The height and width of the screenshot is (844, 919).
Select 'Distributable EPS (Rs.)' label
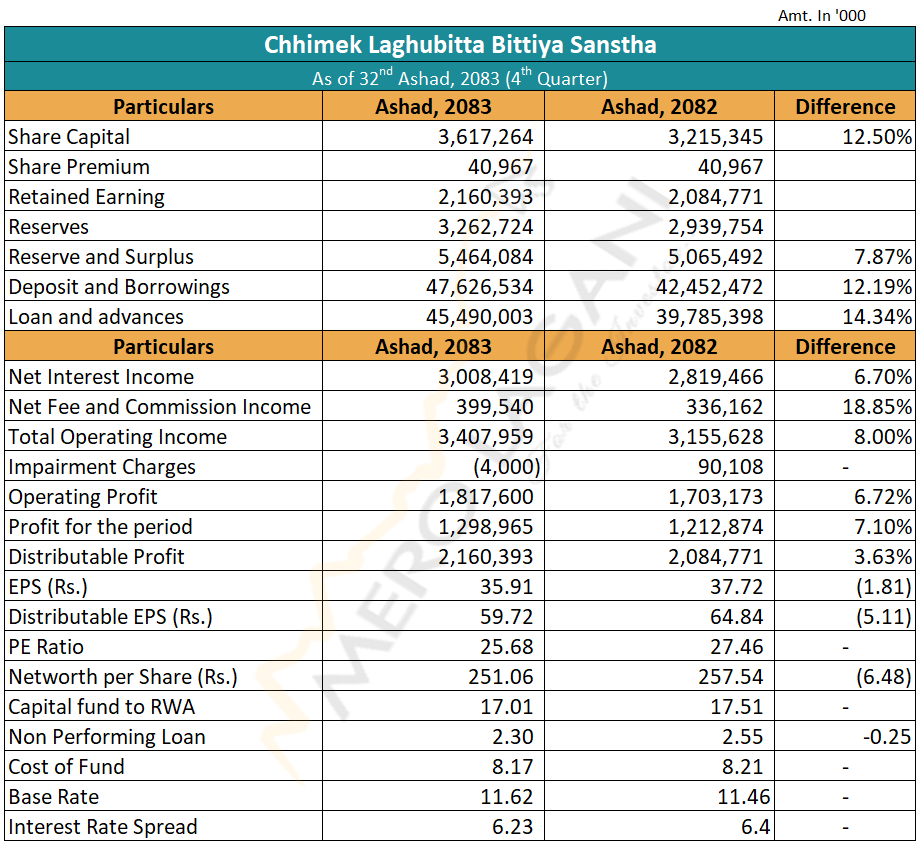[110, 617]
